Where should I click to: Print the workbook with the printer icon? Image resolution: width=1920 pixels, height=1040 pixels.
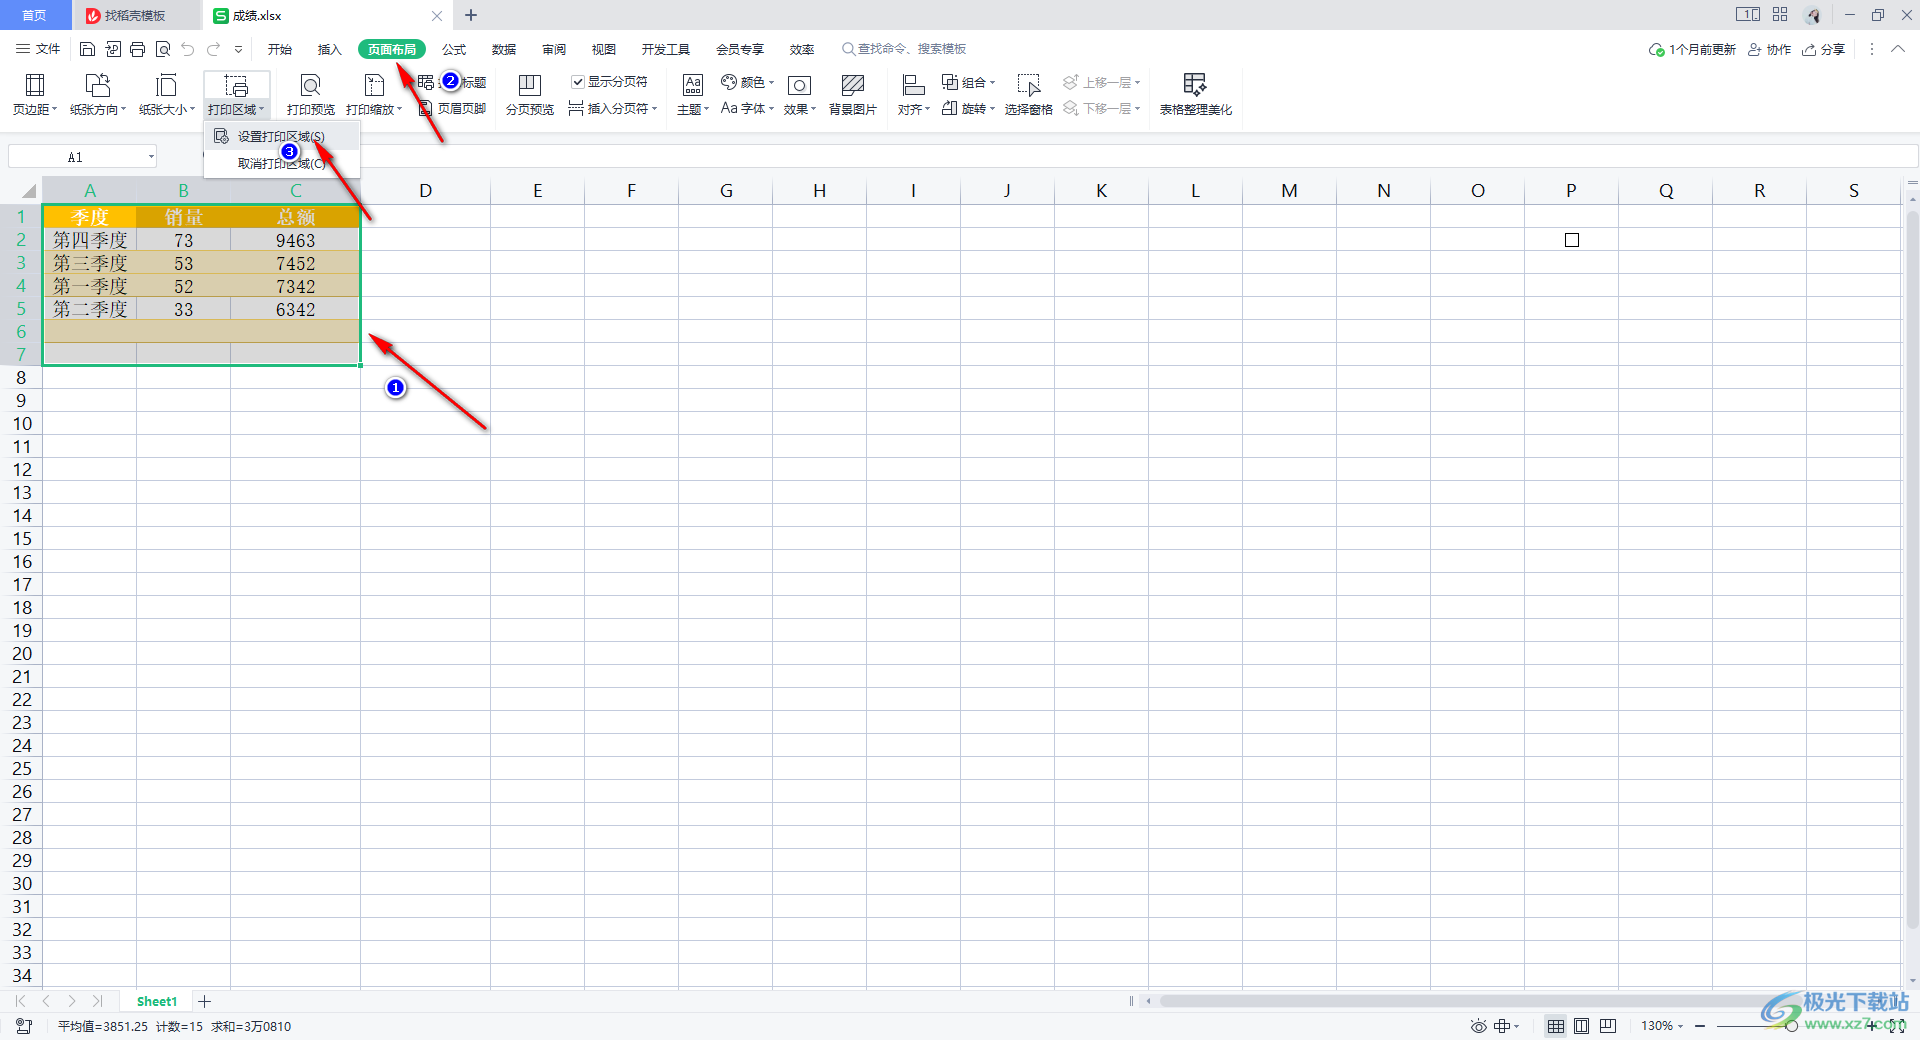point(138,49)
